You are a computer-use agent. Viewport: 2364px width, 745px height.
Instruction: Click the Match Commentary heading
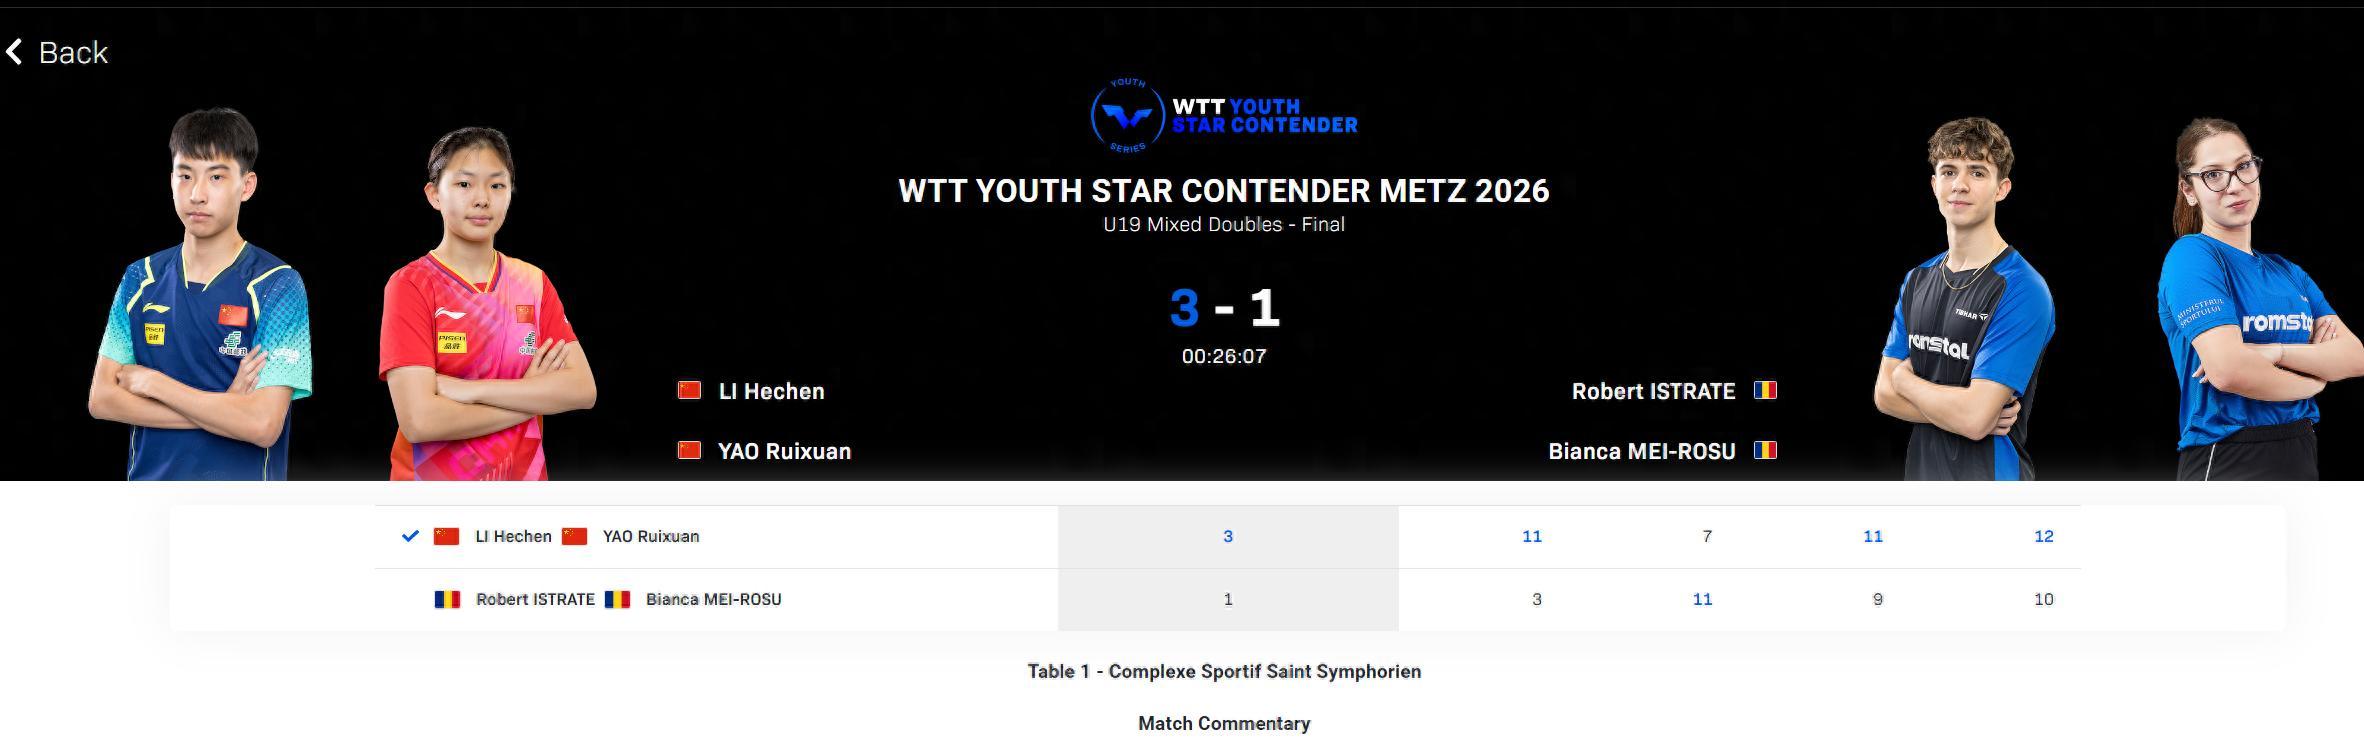click(1223, 723)
